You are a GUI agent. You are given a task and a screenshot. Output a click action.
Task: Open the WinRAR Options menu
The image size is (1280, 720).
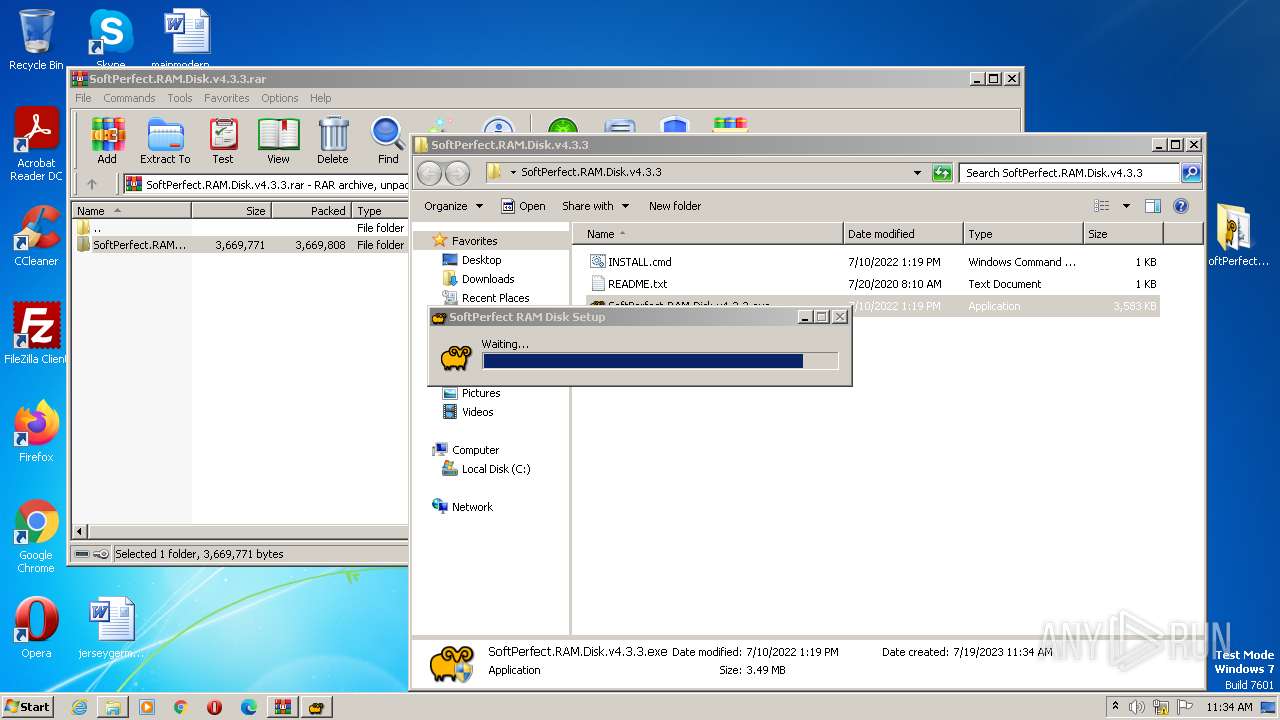[280, 98]
